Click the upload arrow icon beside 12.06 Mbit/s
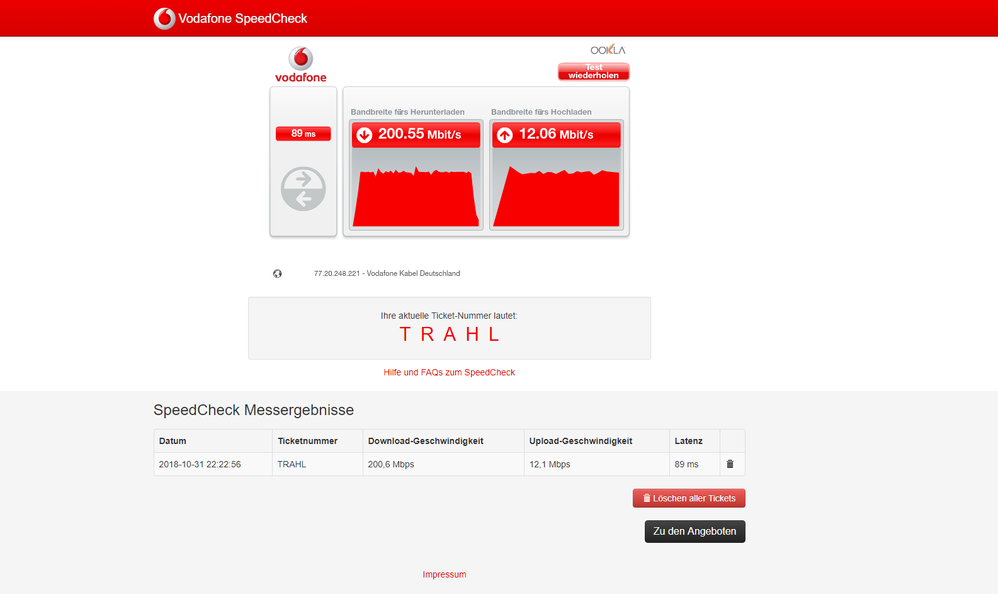The height and width of the screenshot is (594, 998). (x=505, y=135)
